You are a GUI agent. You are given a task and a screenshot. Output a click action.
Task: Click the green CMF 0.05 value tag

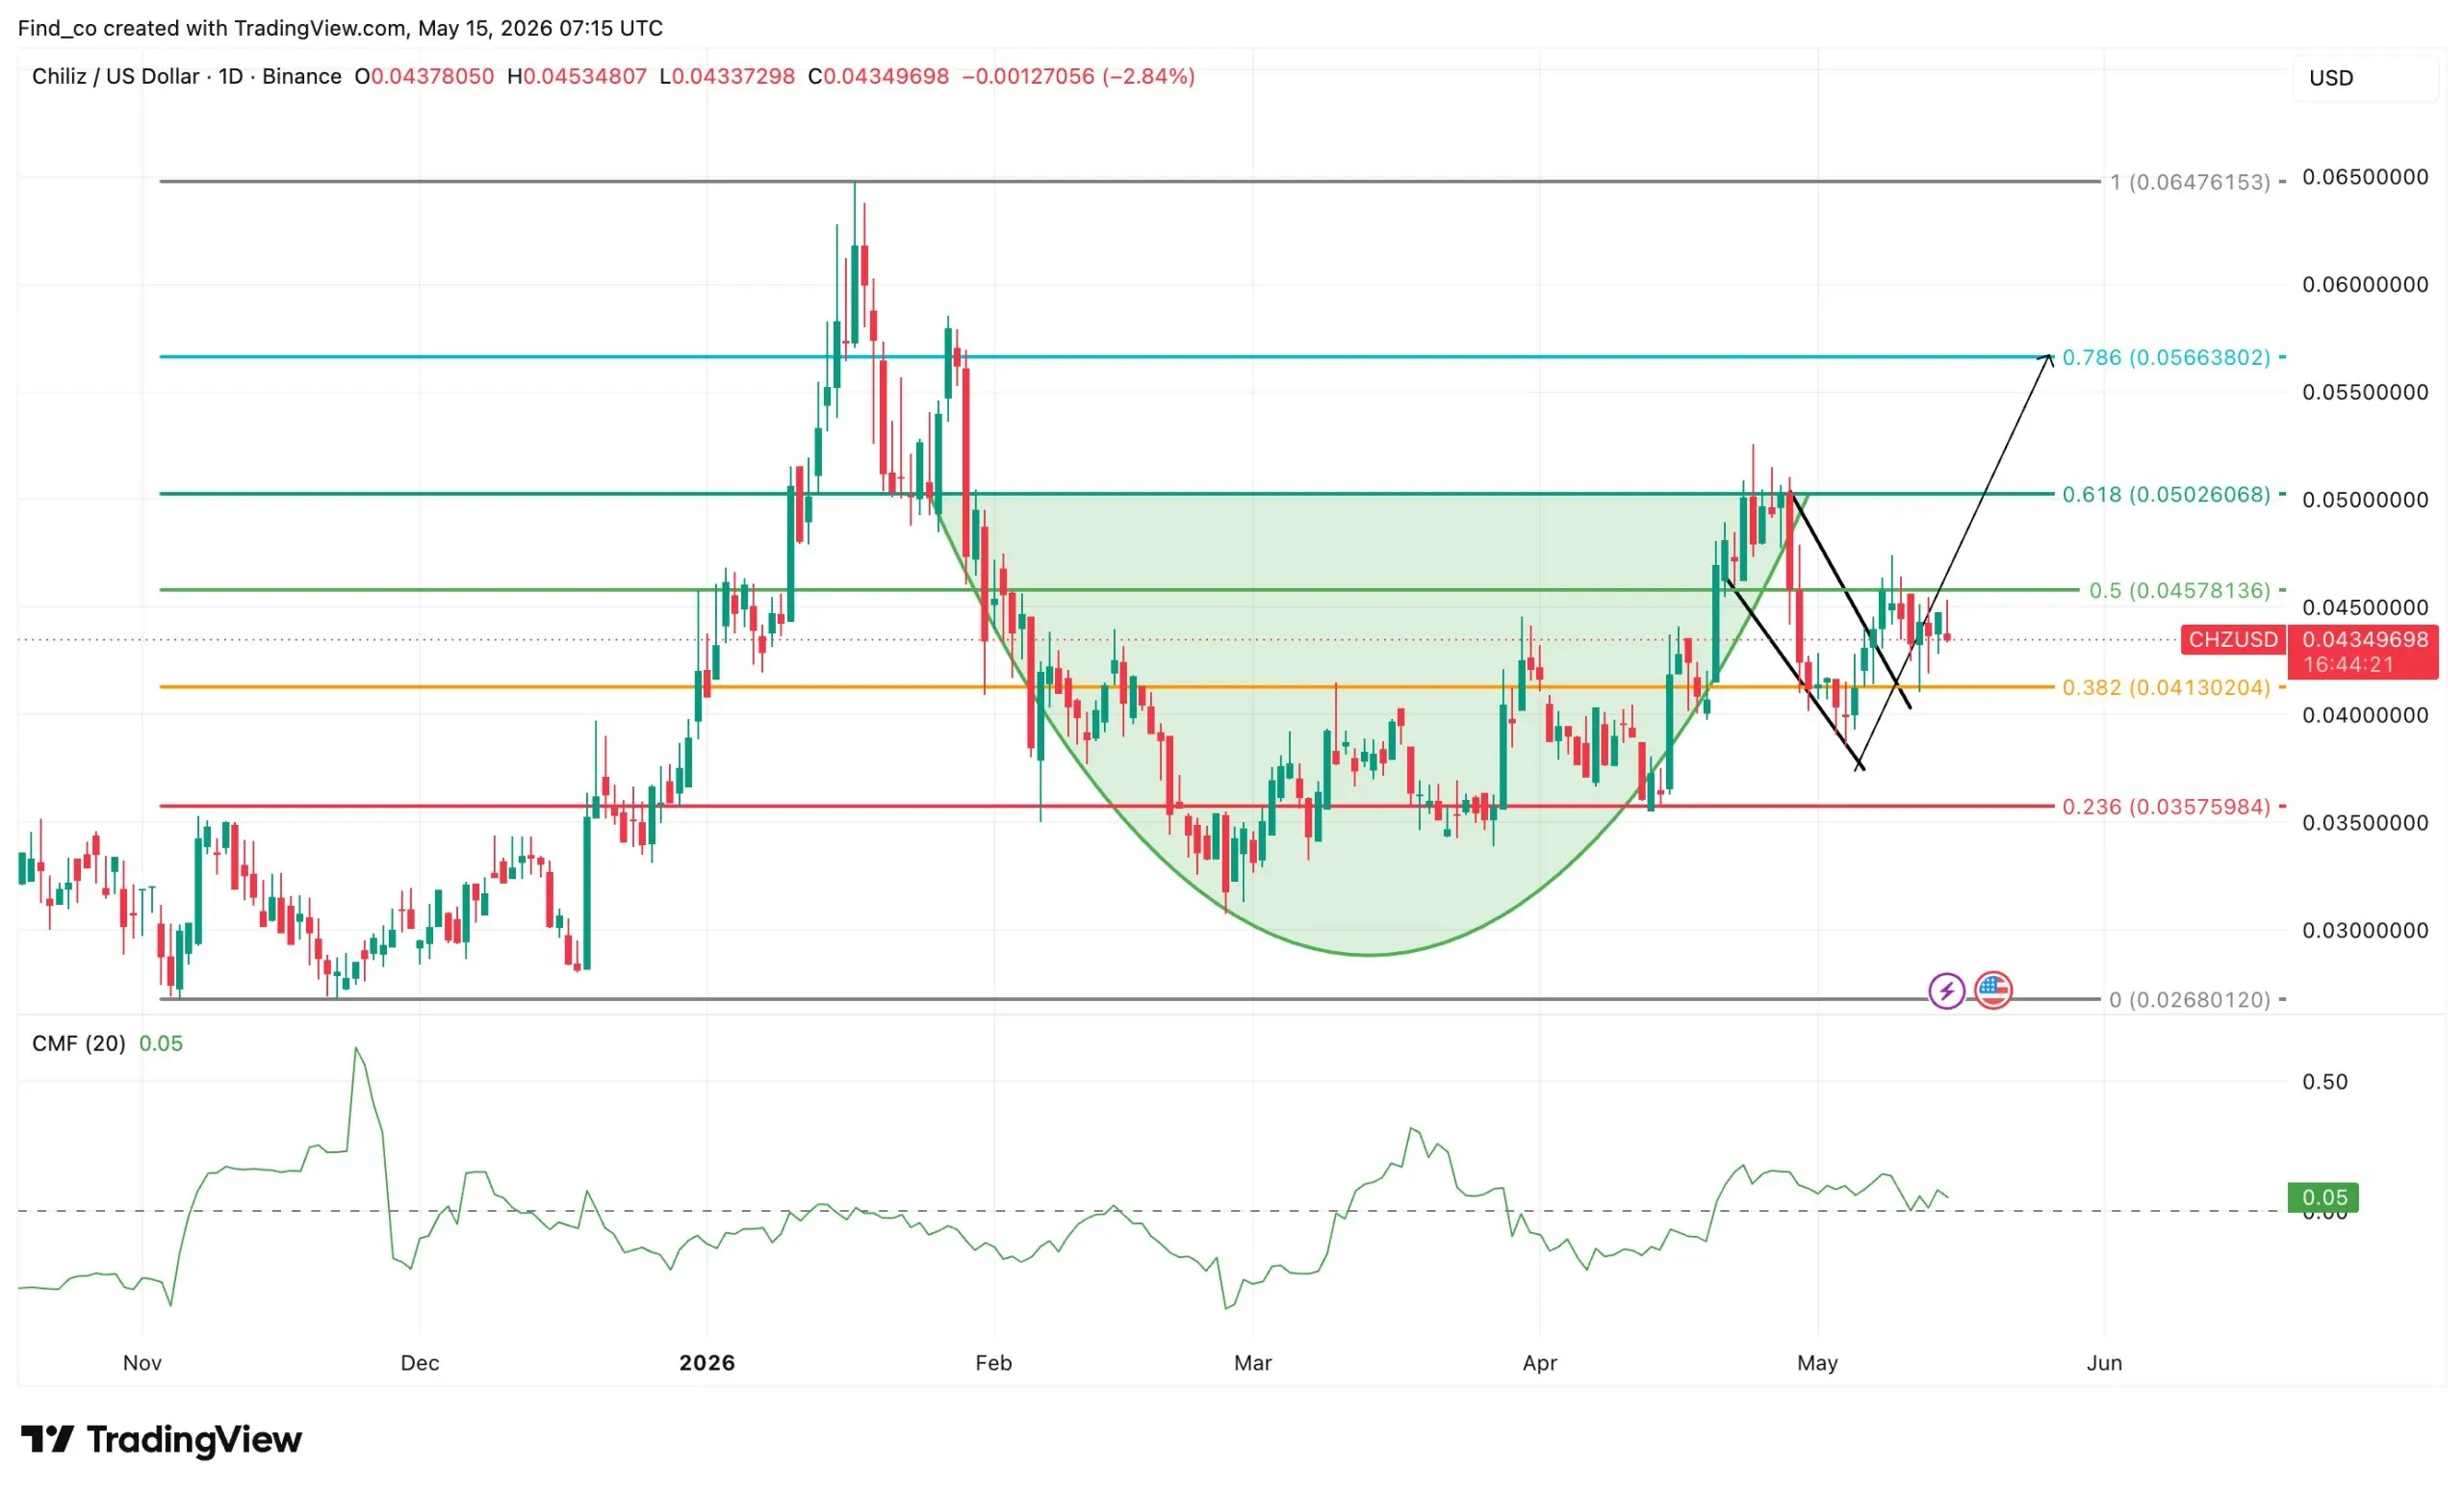(2323, 1197)
